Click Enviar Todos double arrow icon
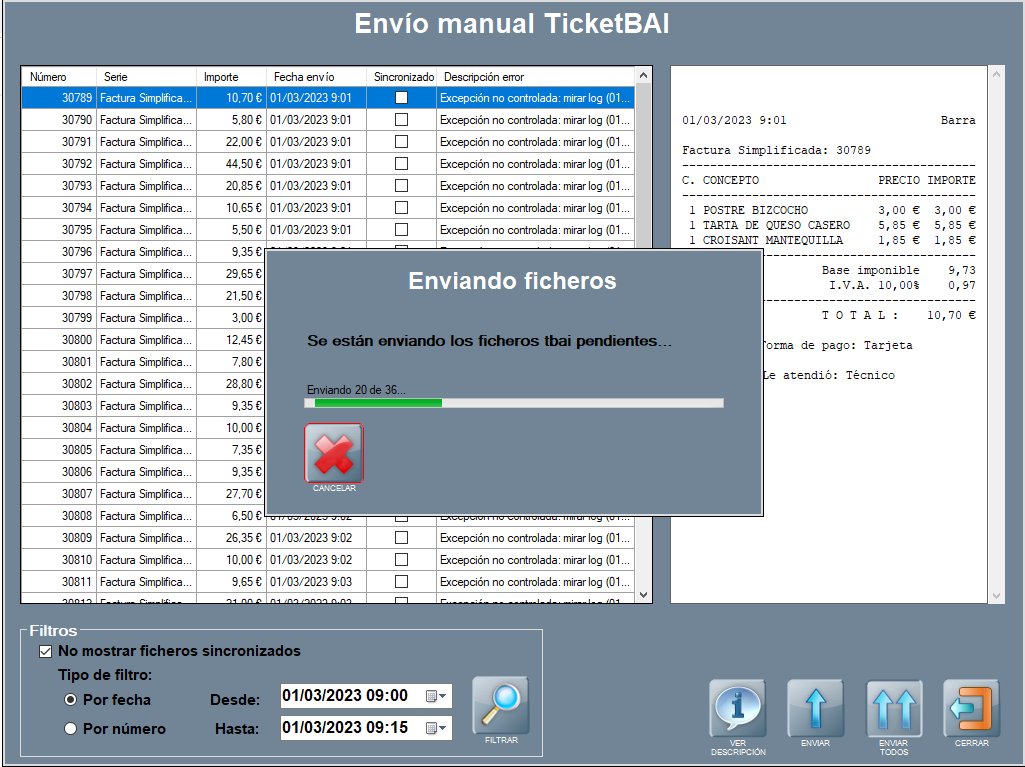 click(893, 708)
